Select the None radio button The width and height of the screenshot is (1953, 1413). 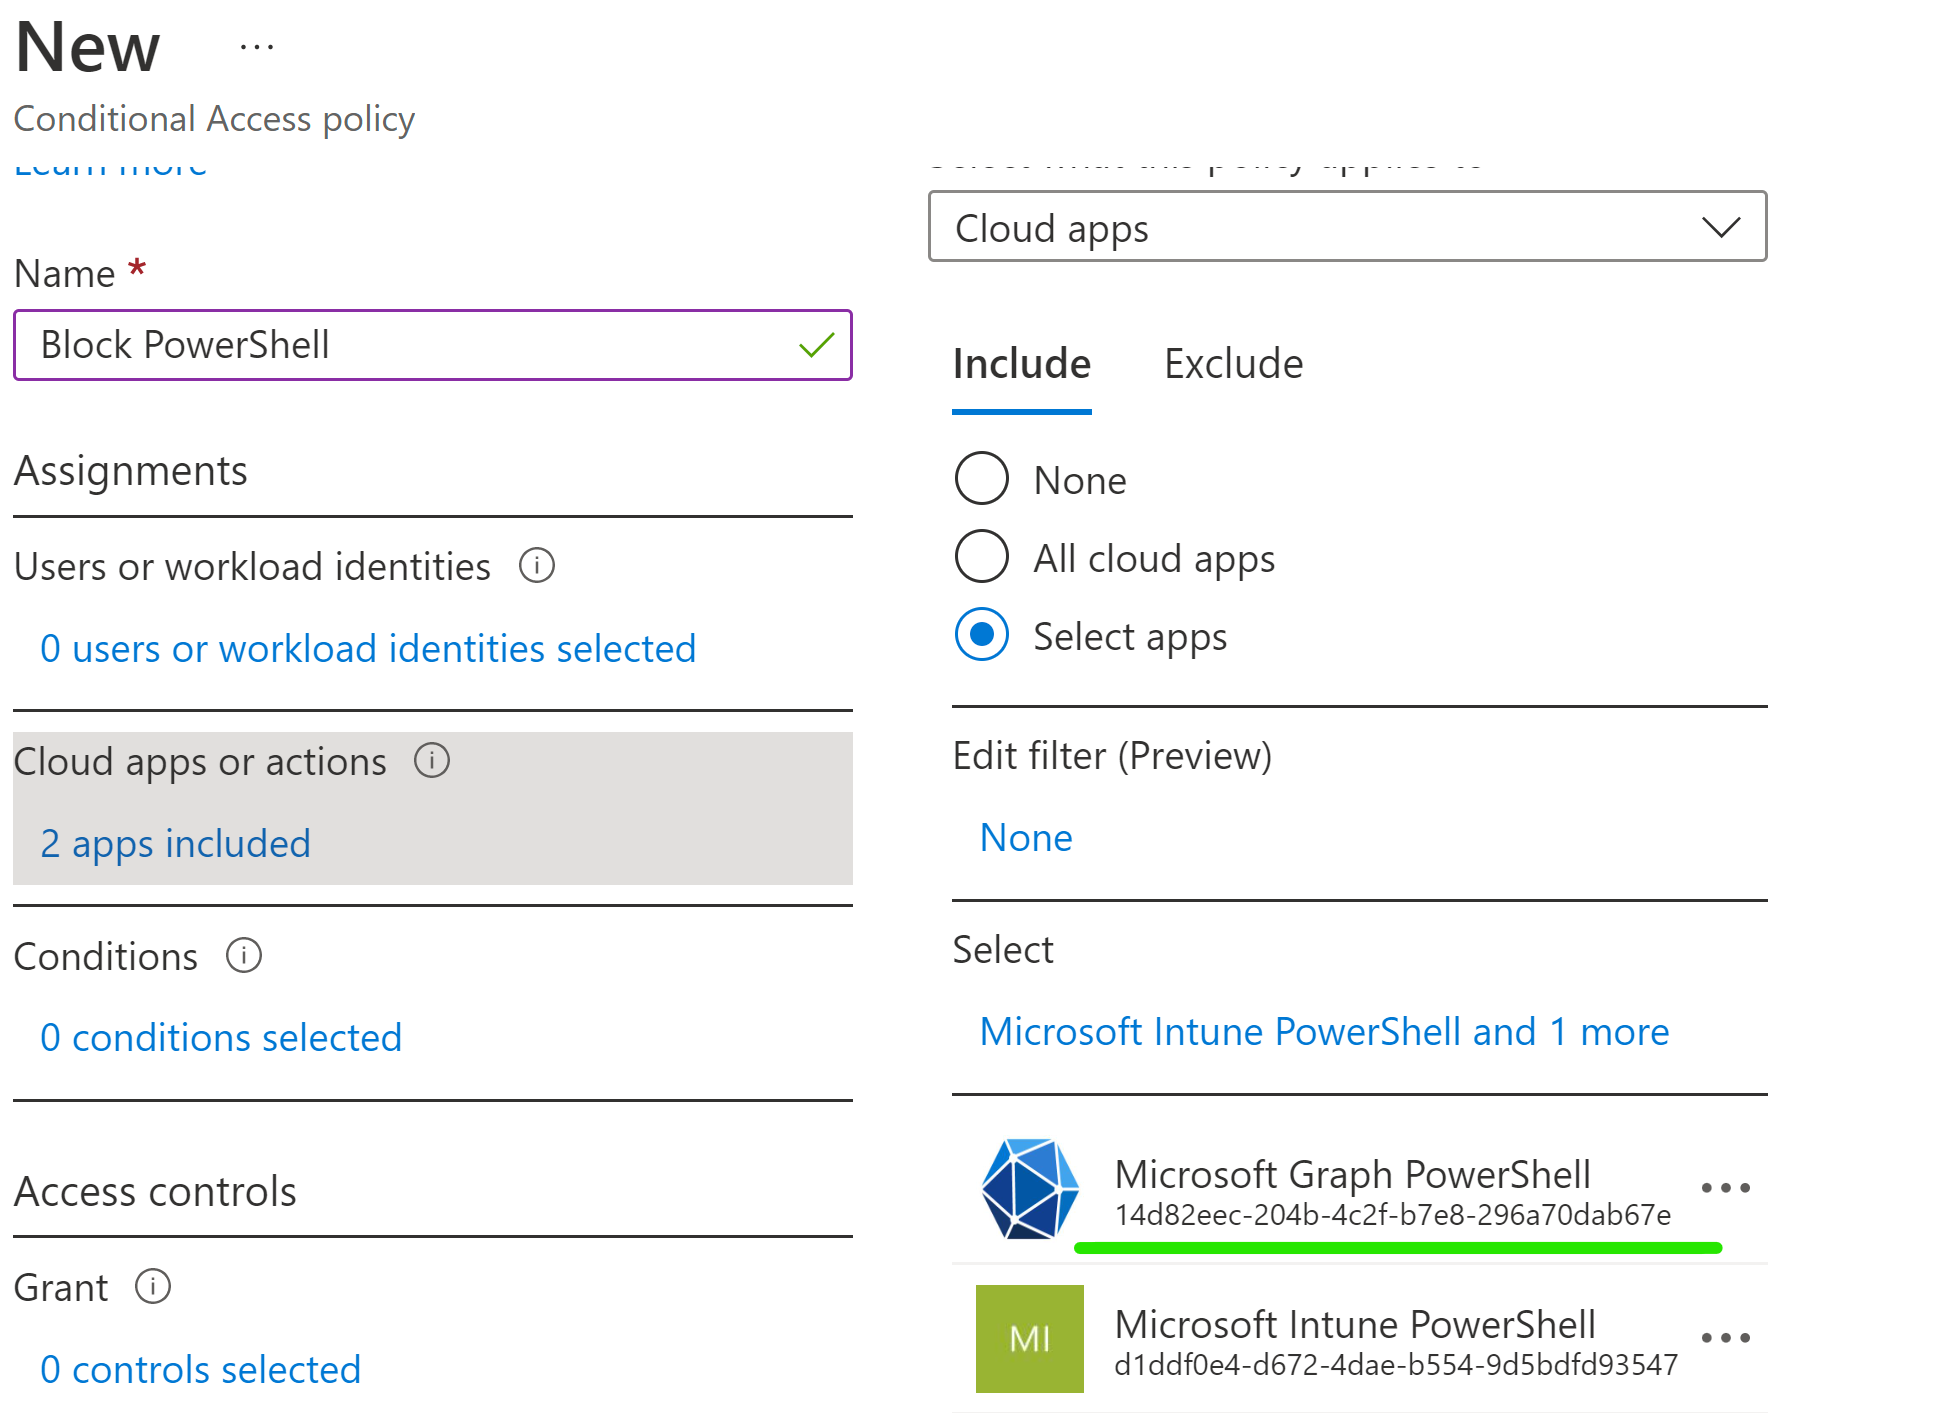(982, 479)
